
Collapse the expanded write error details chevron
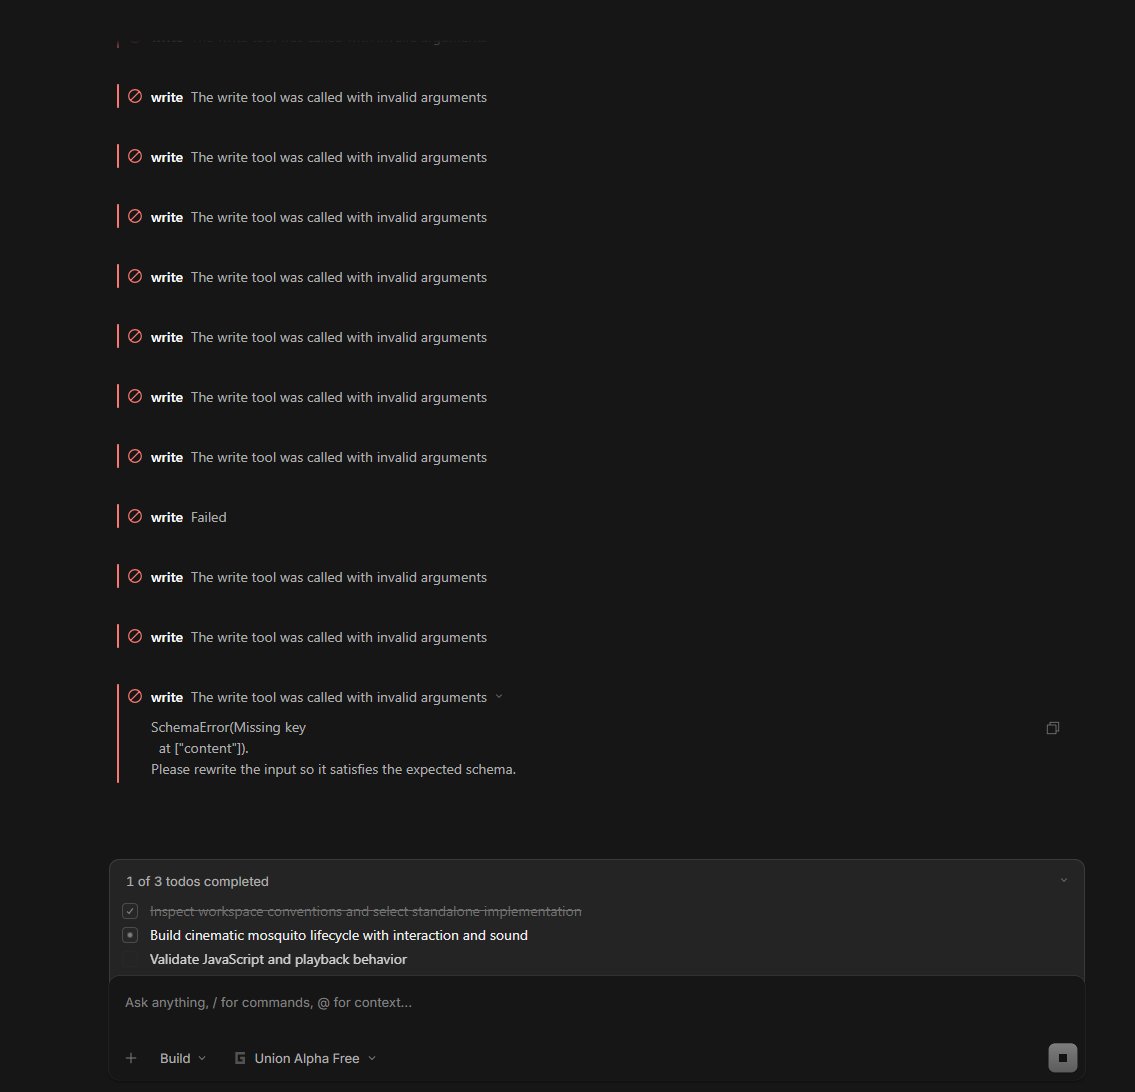tap(499, 697)
